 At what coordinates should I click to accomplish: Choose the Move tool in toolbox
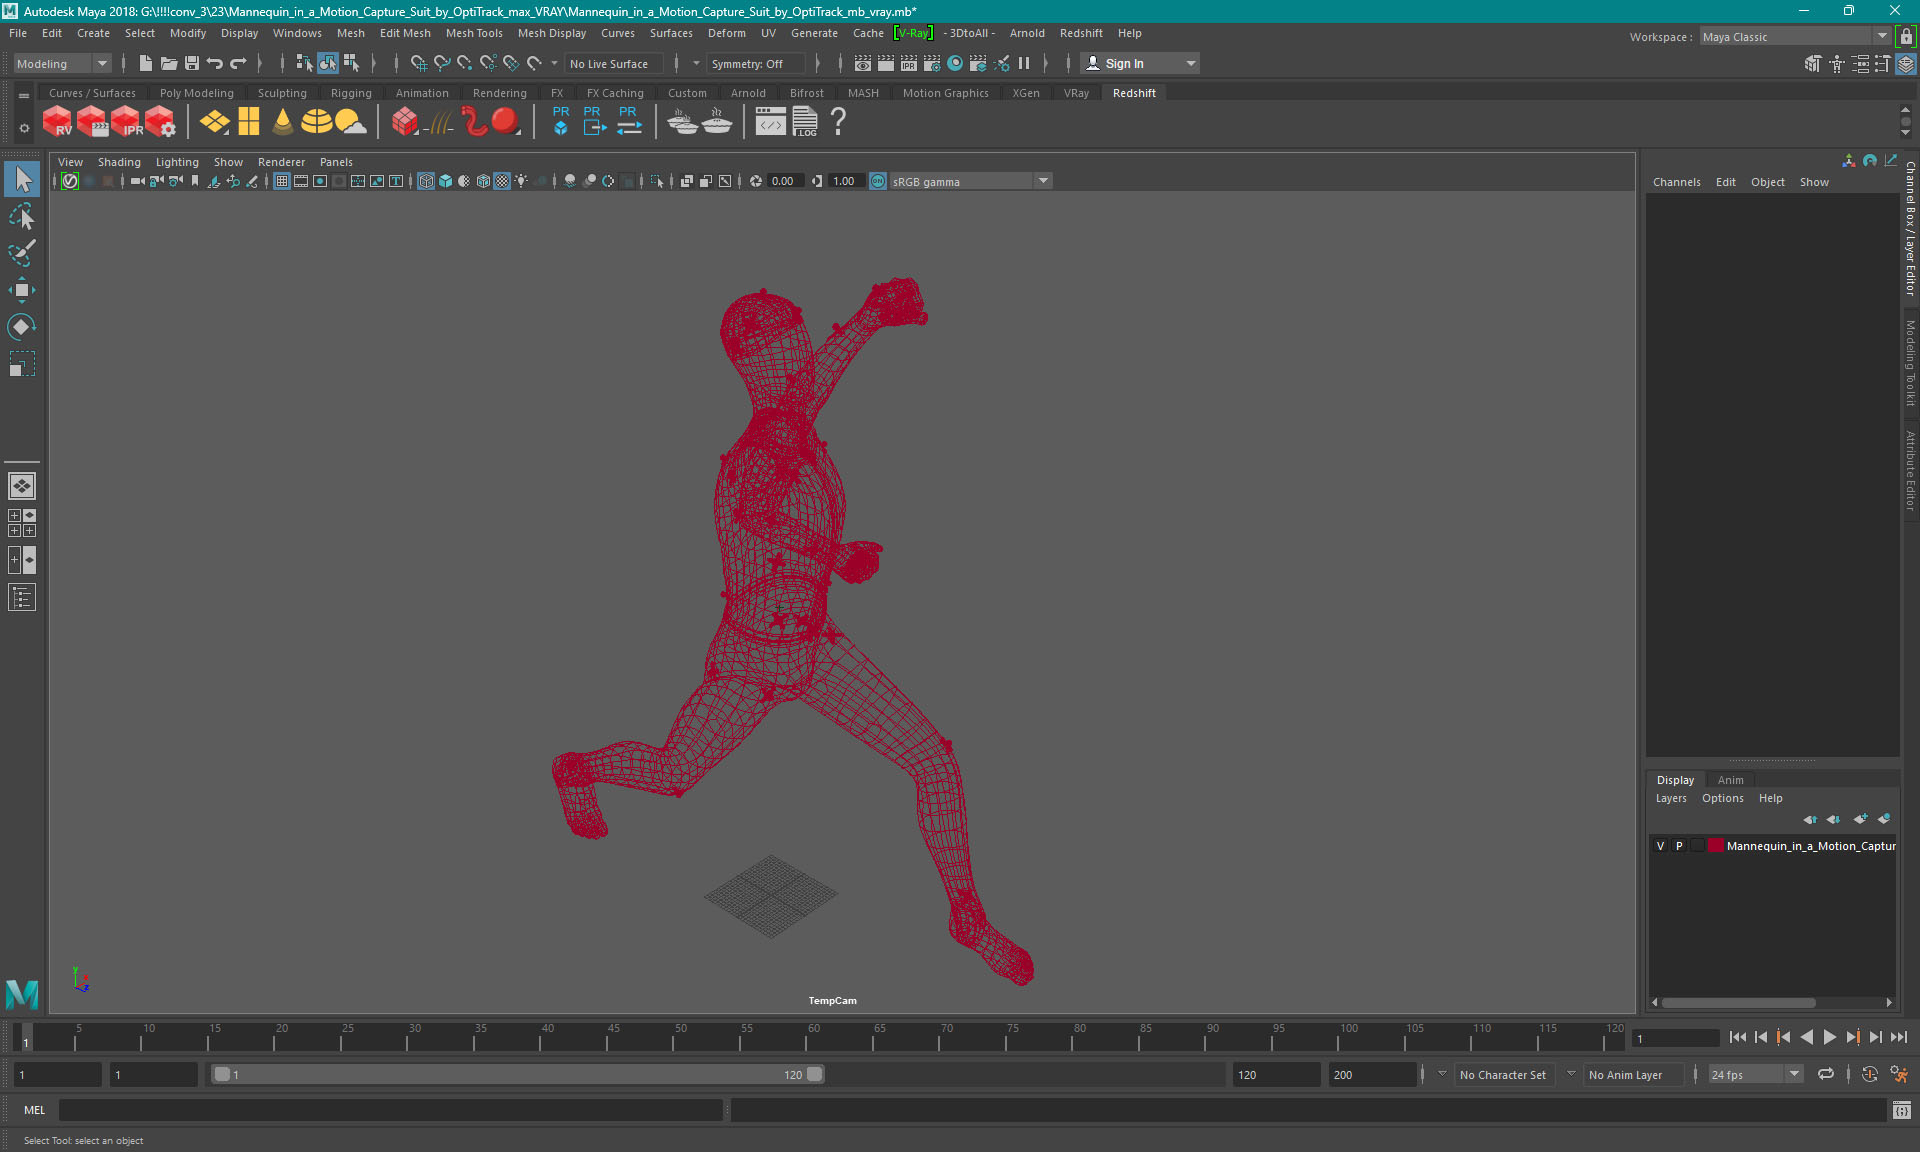click(22, 291)
